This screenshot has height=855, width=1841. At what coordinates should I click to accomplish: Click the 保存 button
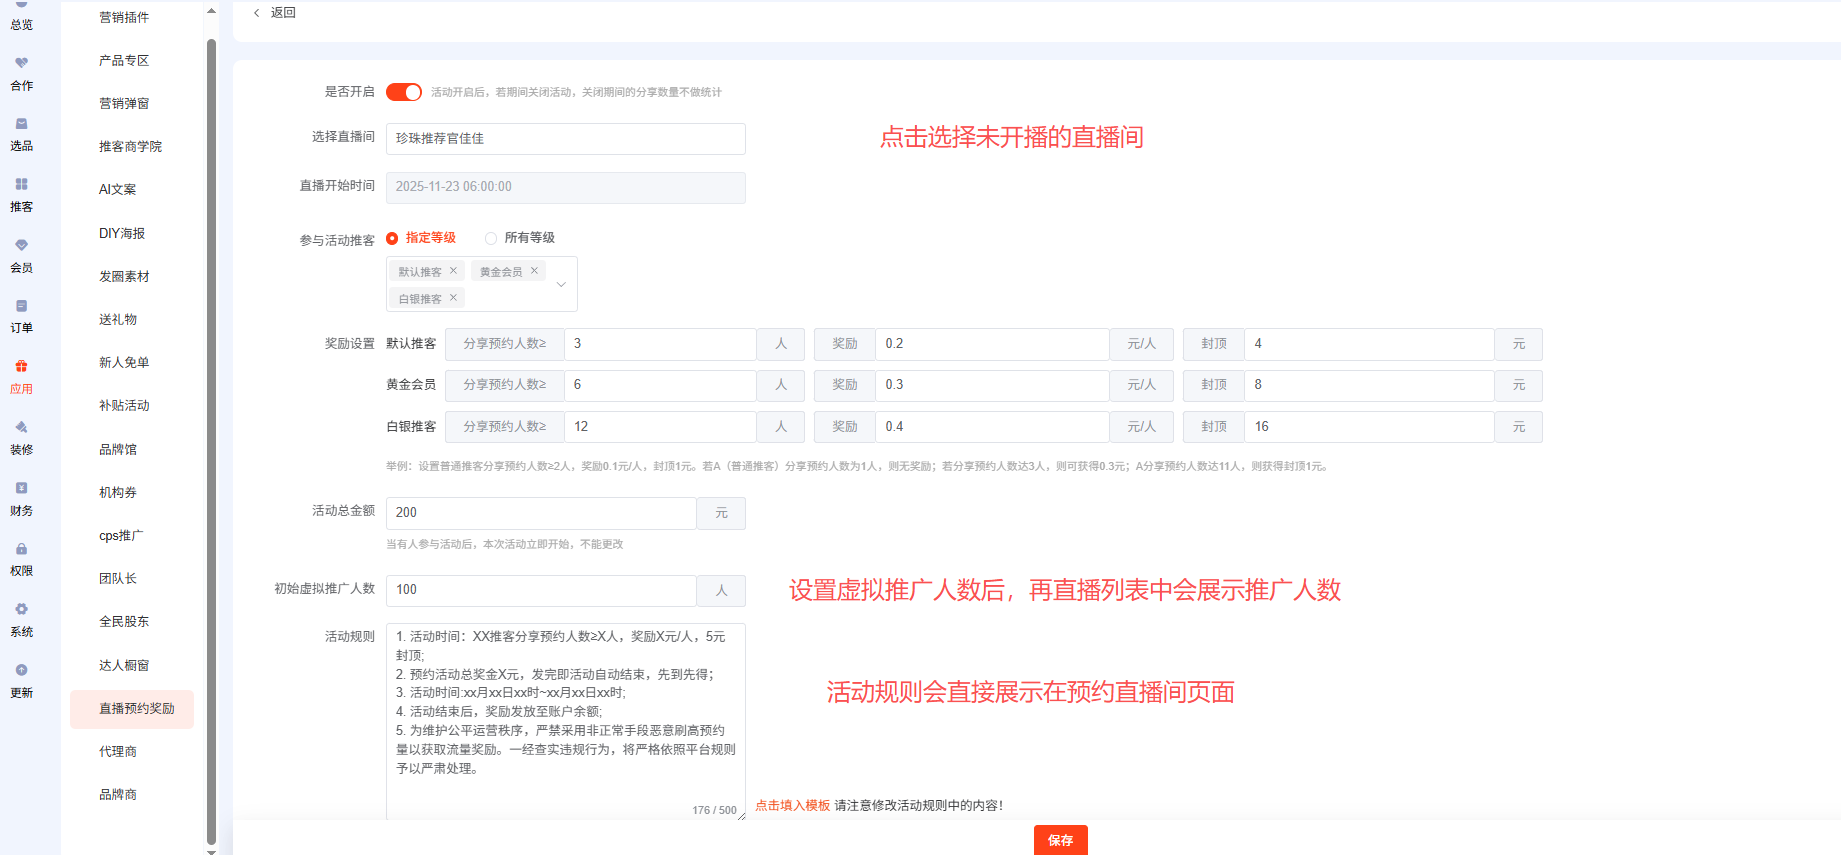coord(1060,840)
